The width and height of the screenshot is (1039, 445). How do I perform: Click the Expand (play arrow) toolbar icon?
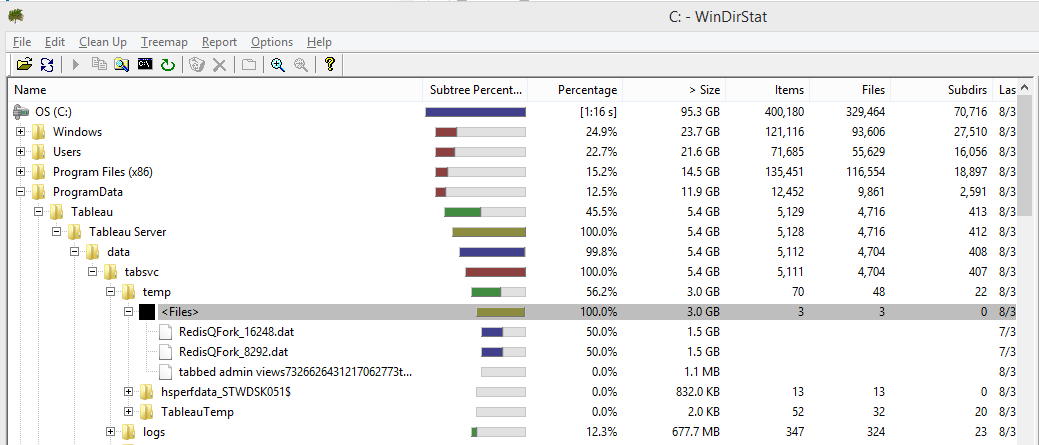[x=76, y=64]
